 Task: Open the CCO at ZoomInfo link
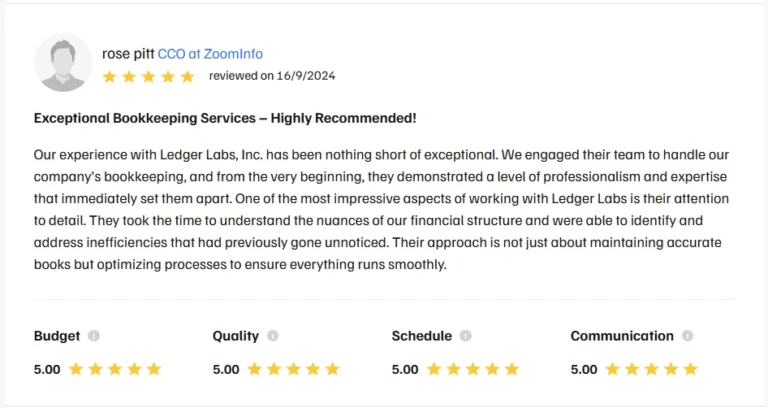tap(210, 54)
